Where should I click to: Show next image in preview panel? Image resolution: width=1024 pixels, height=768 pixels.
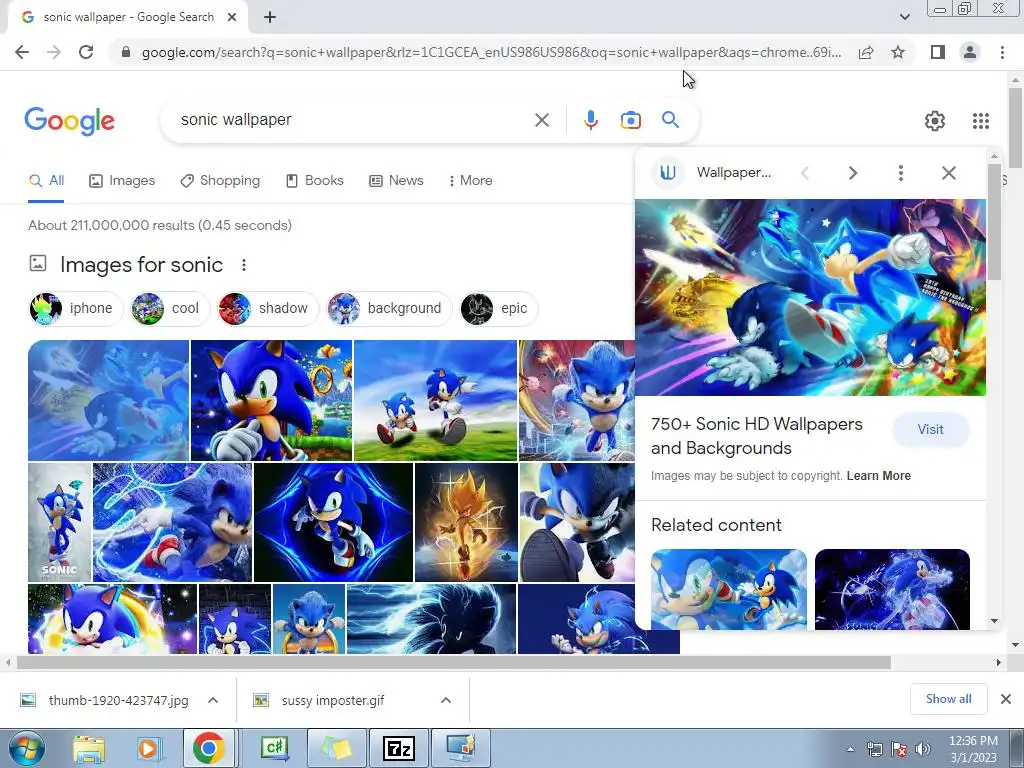pos(853,173)
